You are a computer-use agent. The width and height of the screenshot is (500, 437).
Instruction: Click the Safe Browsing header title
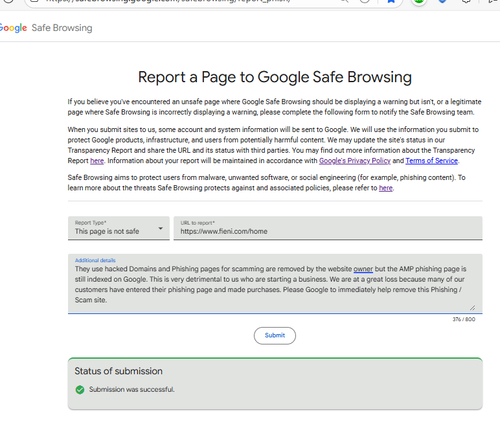click(x=62, y=28)
